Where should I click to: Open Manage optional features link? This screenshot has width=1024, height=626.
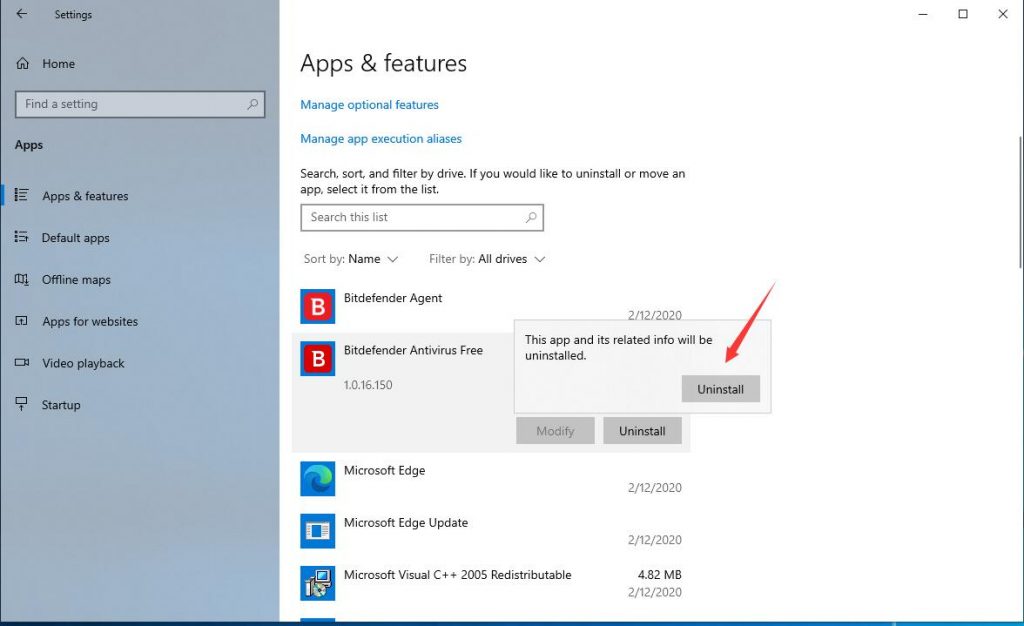tap(369, 104)
